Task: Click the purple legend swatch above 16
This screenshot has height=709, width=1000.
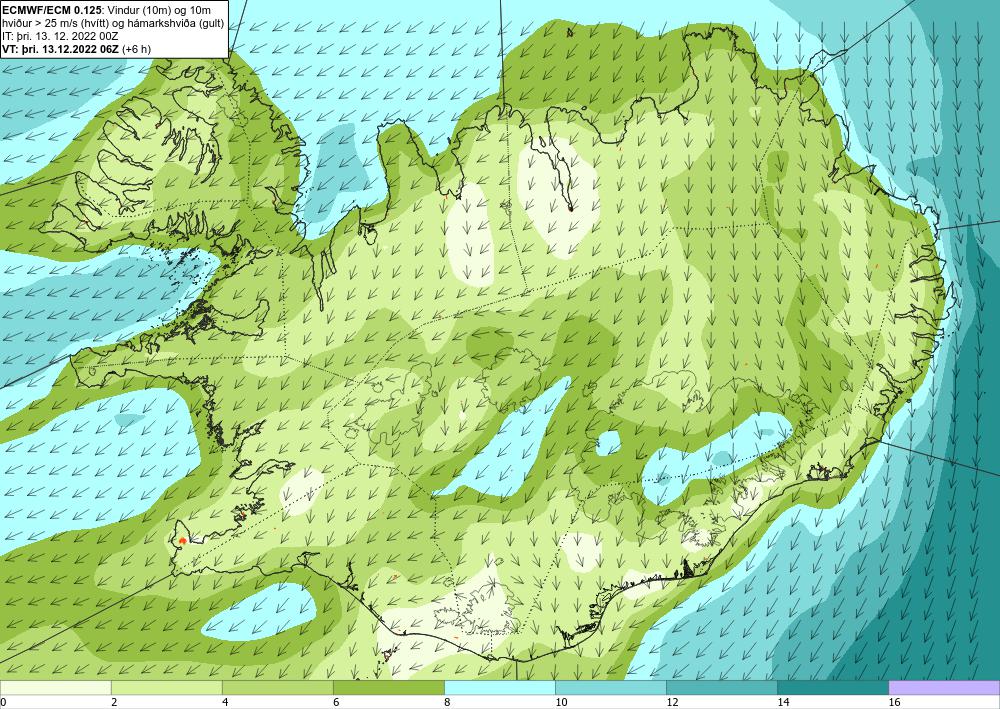Action: click(x=944, y=687)
